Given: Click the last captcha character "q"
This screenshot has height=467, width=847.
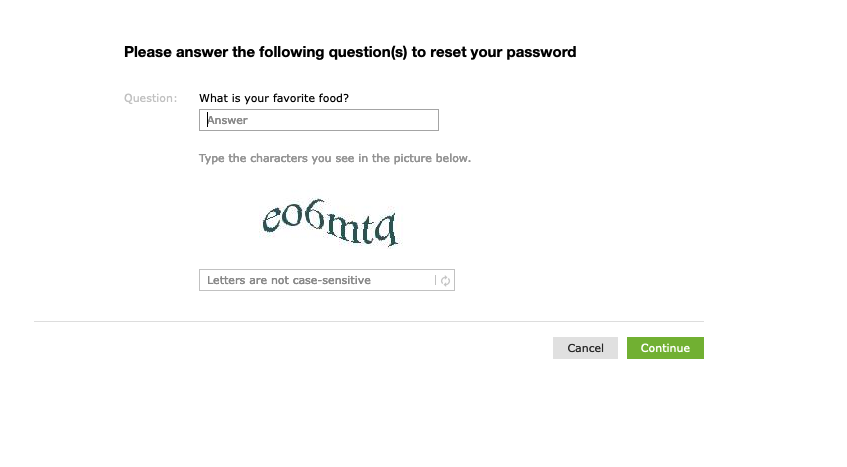Looking at the screenshot, I should [385, 231].
